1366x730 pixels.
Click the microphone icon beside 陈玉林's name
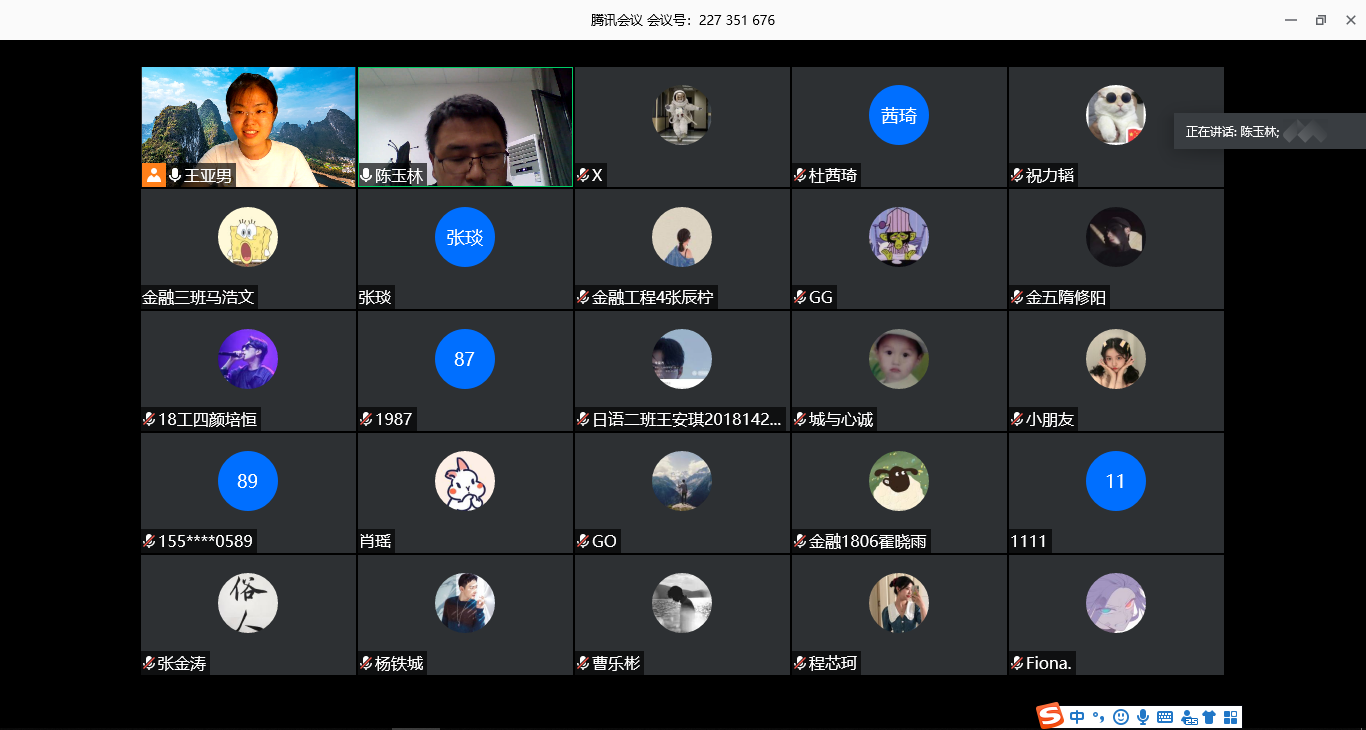[x=366, y=176]
